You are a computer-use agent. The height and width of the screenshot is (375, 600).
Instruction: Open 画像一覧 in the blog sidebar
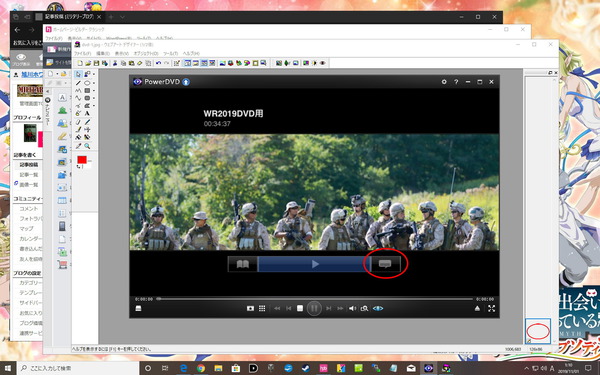(x=29, y=184)
